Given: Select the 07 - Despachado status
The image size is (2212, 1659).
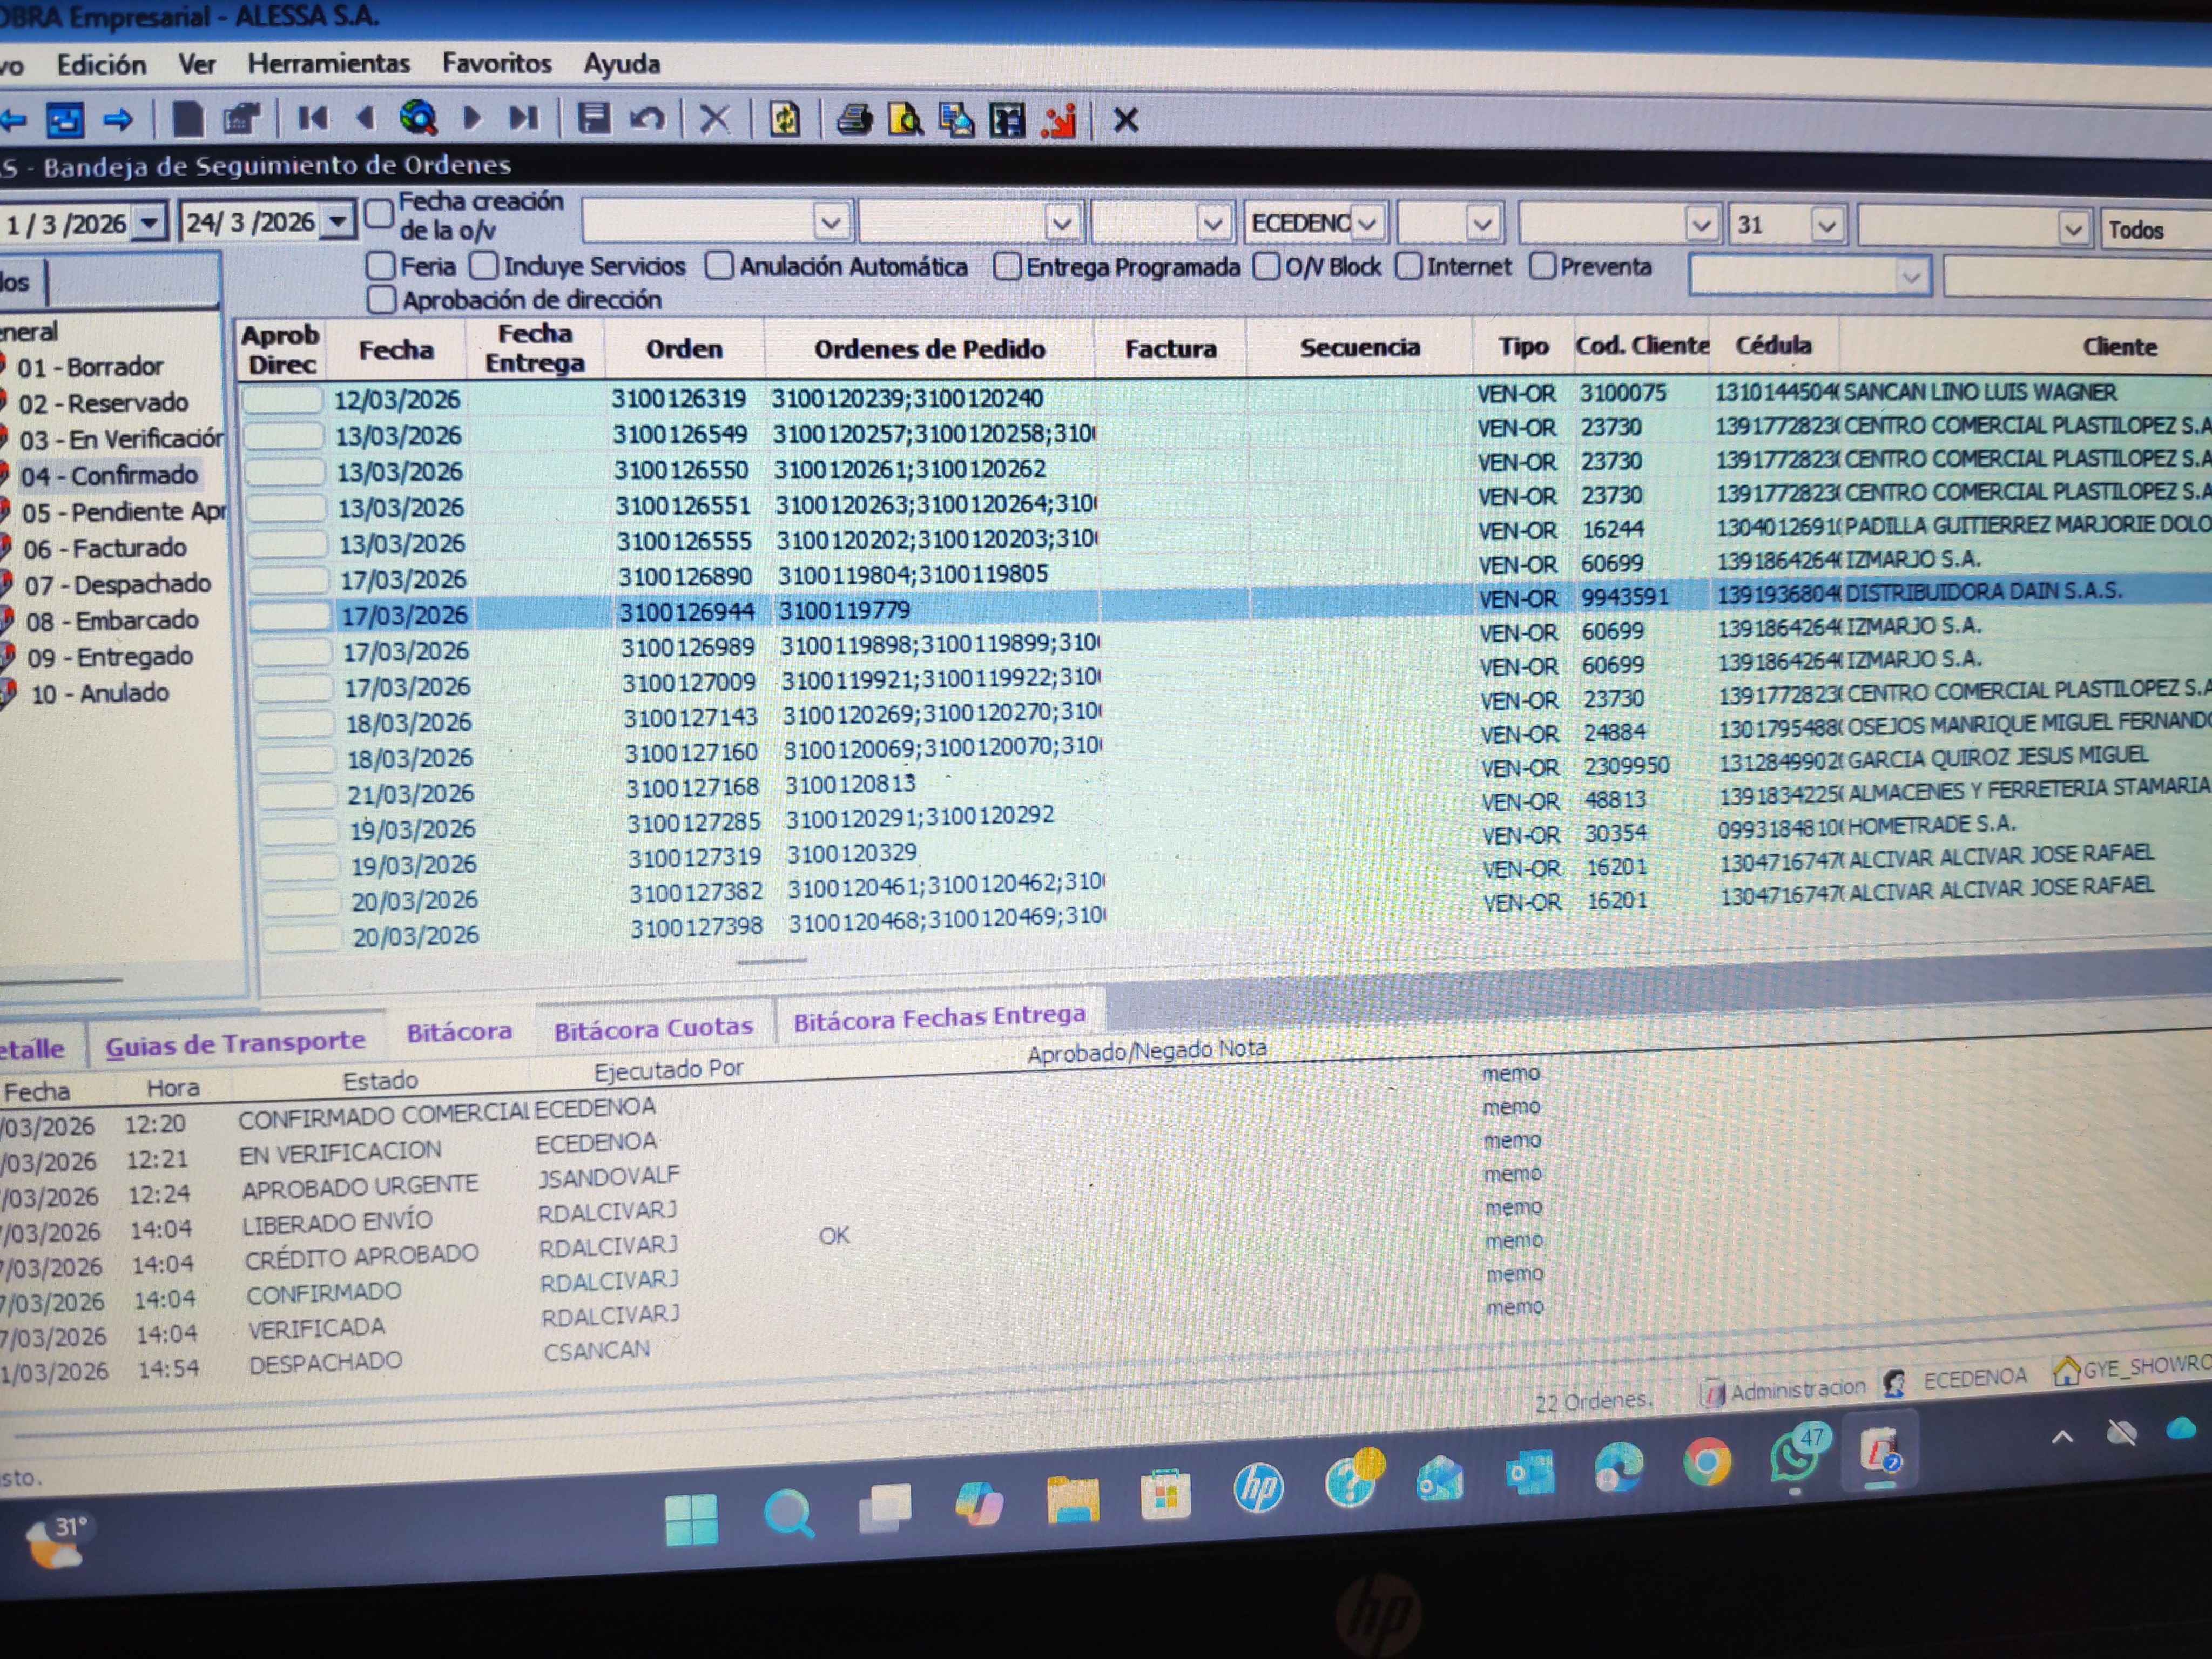Looking at the screenshot, I should [117, 584].
